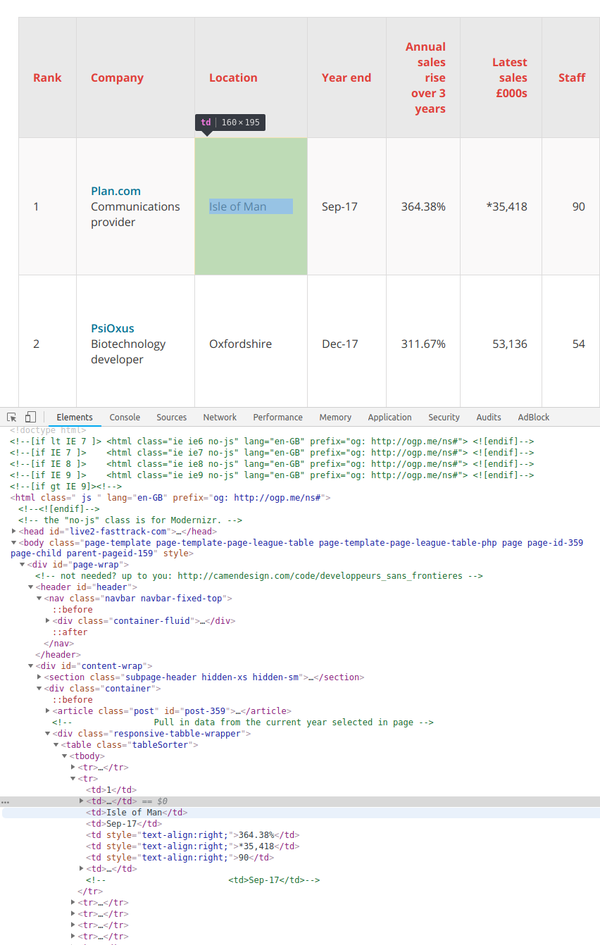The image size is (600, 945).
Task: Select the ::before pseudo-element under nav
Action: click(x=72, y=609)
